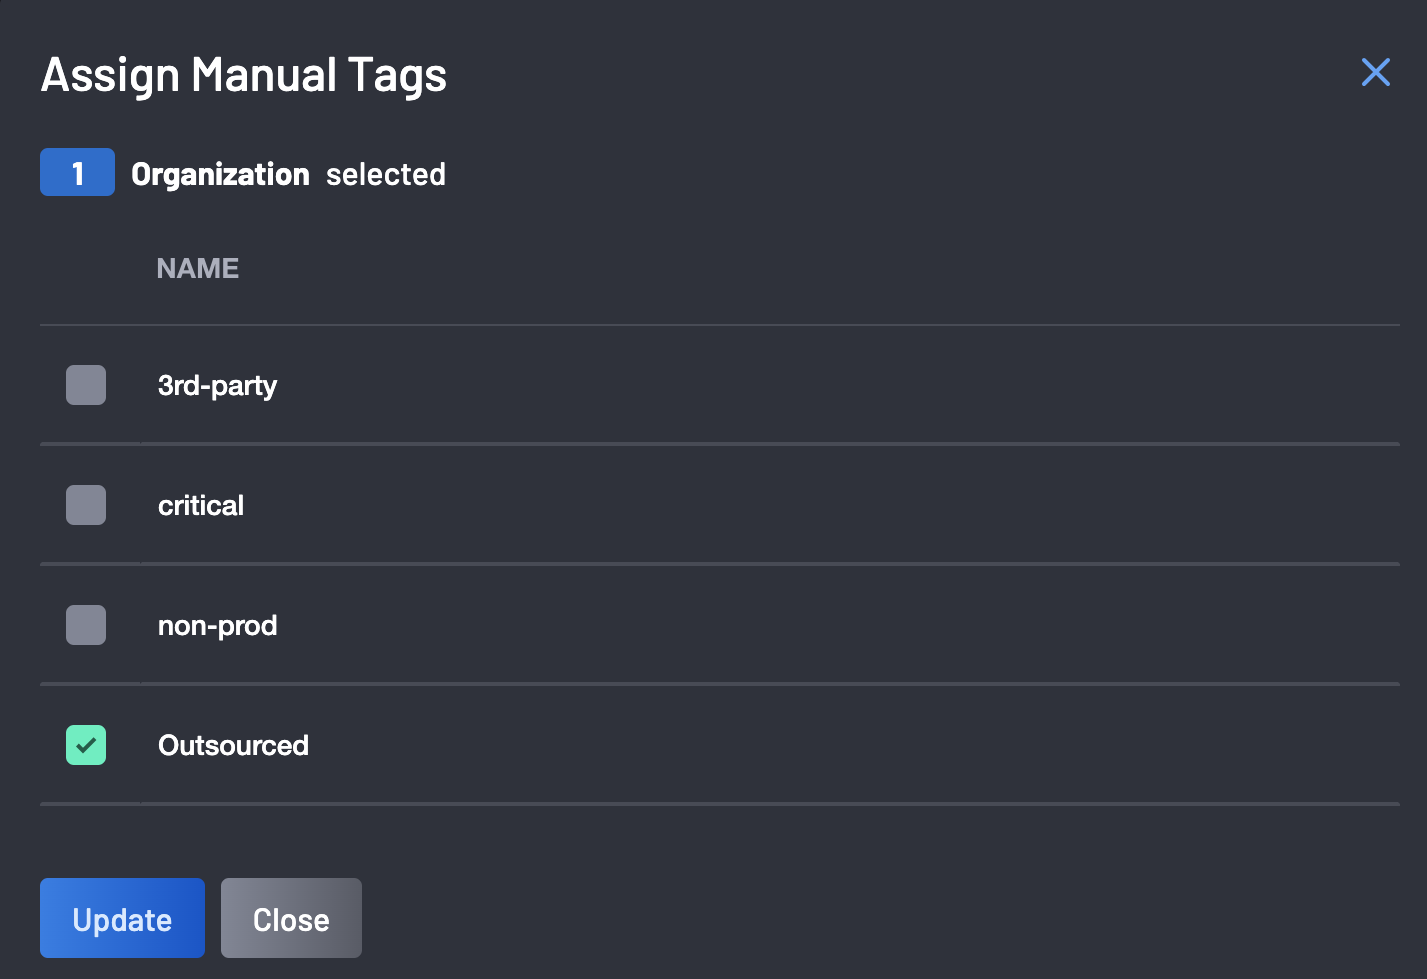
Task: Click empty space in the critical row
Action: click(x=820, y=505)
